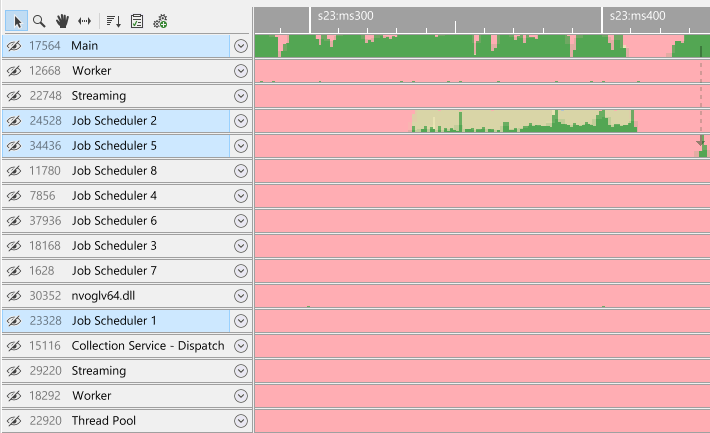Toggle visibility of Job Scheduler 5
710x433 pixels.
[14, 146]
